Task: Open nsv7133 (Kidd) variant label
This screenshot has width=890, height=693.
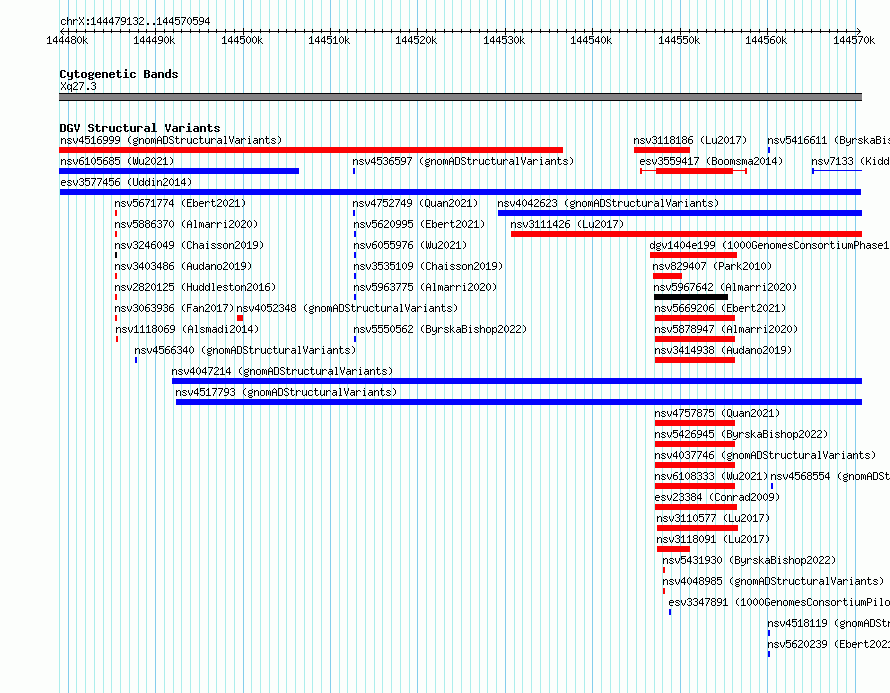Action: click(850, 161)
